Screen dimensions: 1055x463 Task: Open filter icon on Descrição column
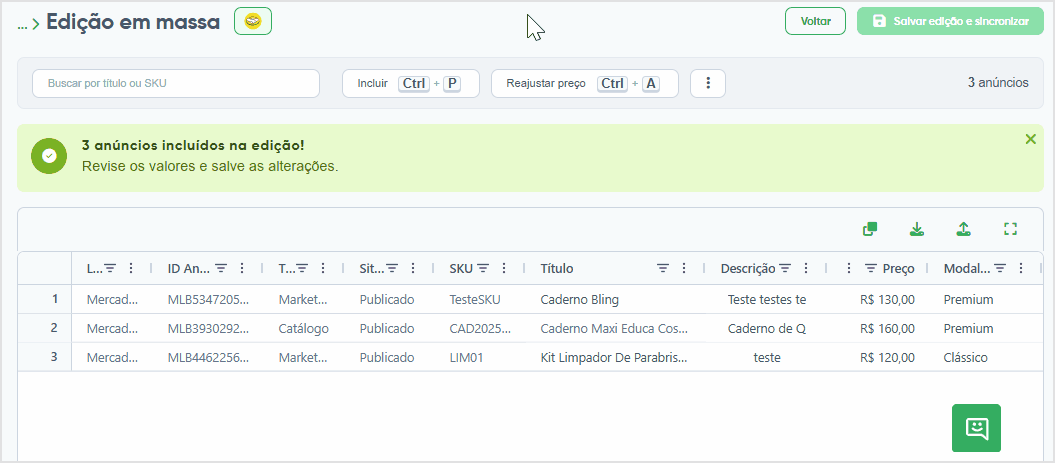785,268
